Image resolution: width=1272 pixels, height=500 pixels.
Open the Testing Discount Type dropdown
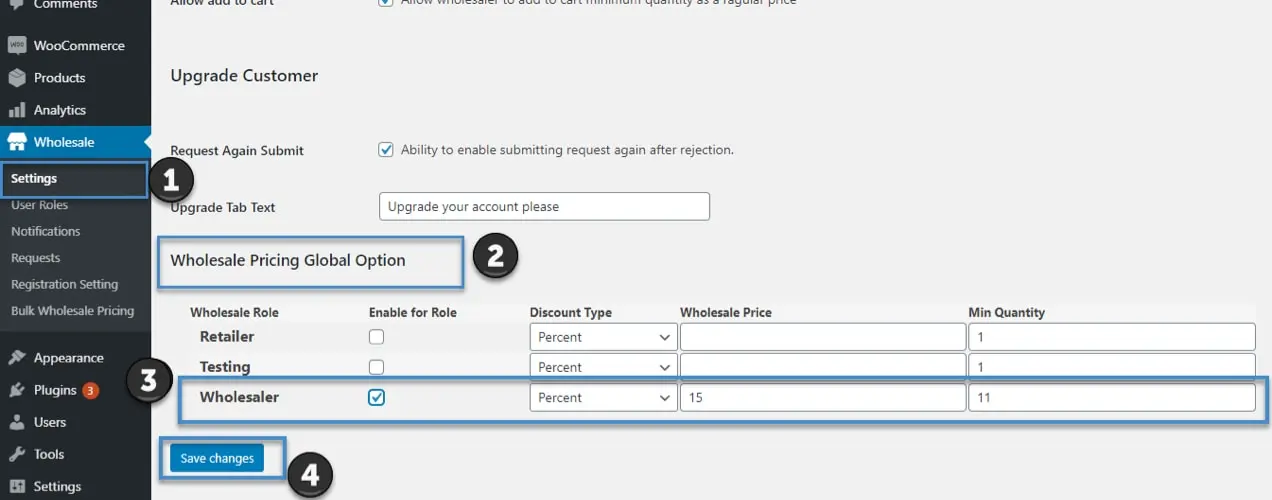click(x=603, y=367)
